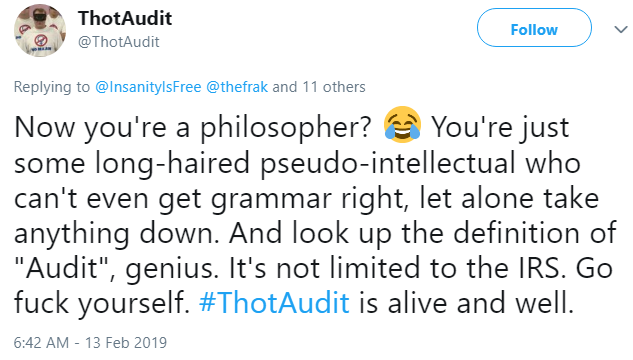Select the quoted word "Audit"
The image size is (633, 360).
(62, 268)
